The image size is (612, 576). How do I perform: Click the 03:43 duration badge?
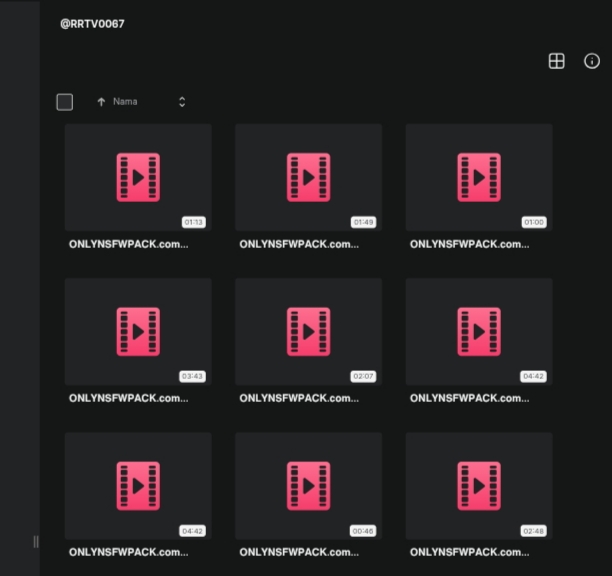click(192, 376)
